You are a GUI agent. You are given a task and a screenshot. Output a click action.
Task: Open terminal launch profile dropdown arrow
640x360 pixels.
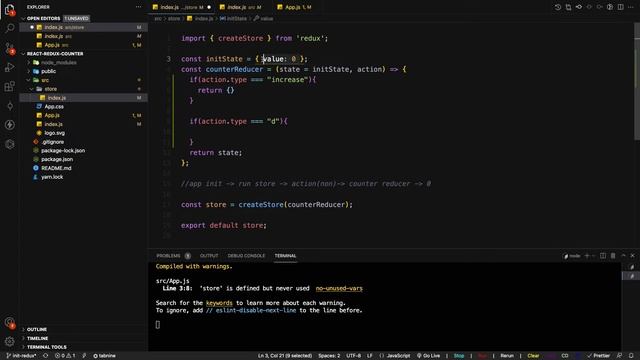594,256
